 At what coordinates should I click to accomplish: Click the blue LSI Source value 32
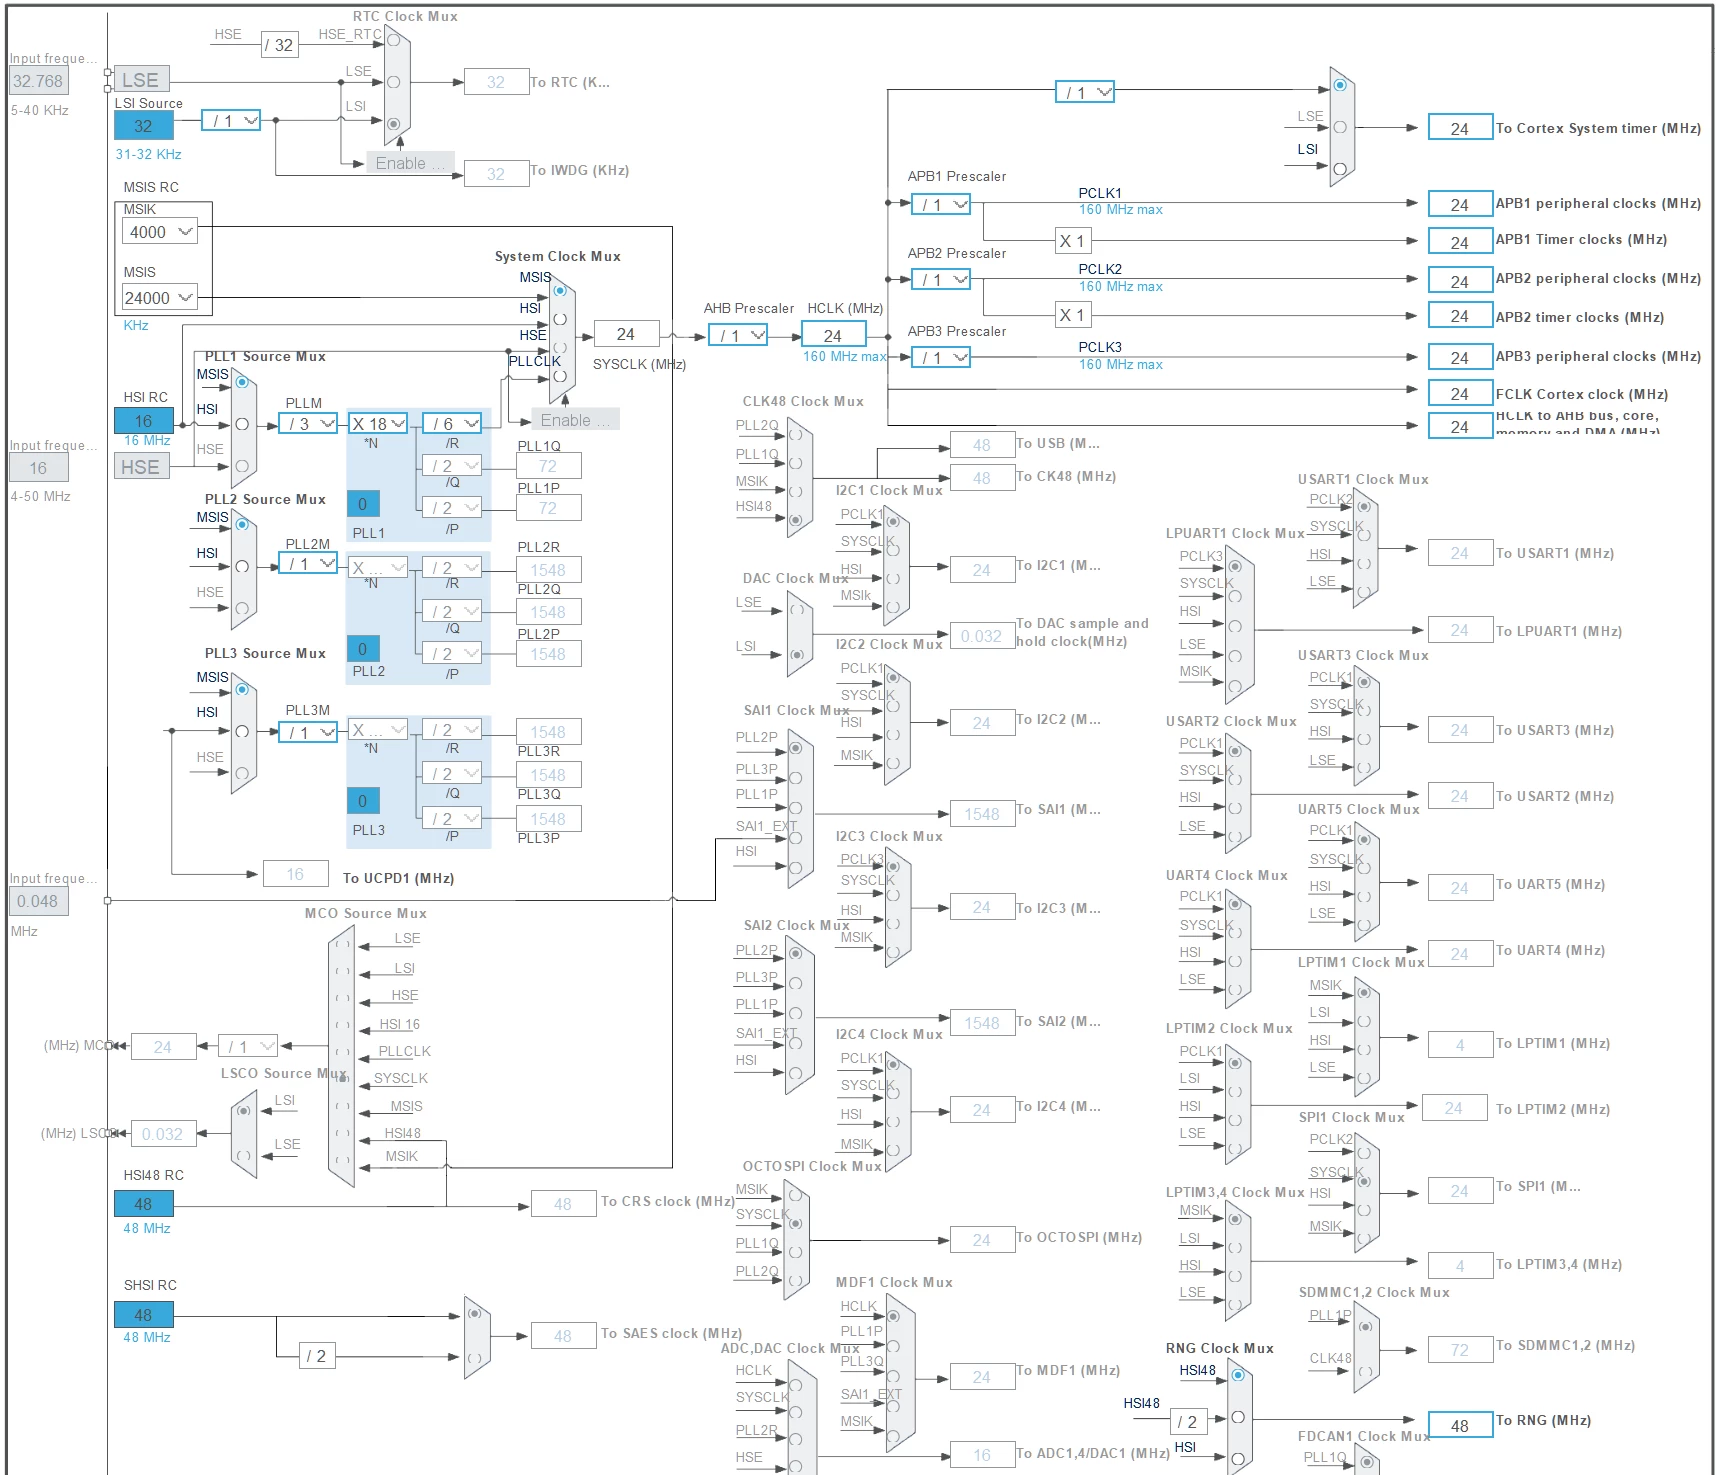tap(144, 126)
